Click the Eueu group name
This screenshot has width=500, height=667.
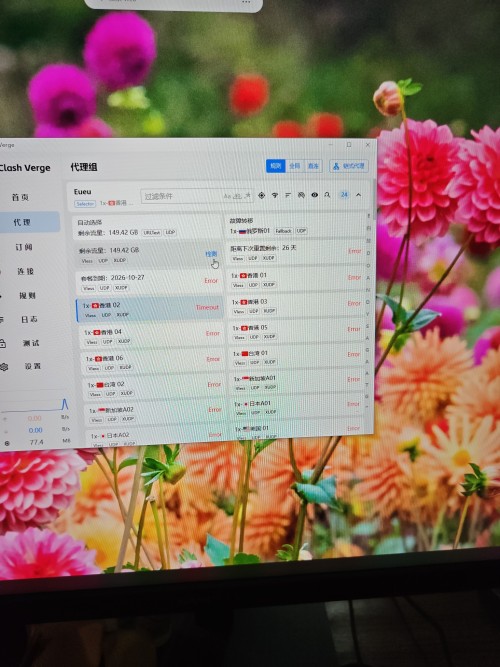83,191
